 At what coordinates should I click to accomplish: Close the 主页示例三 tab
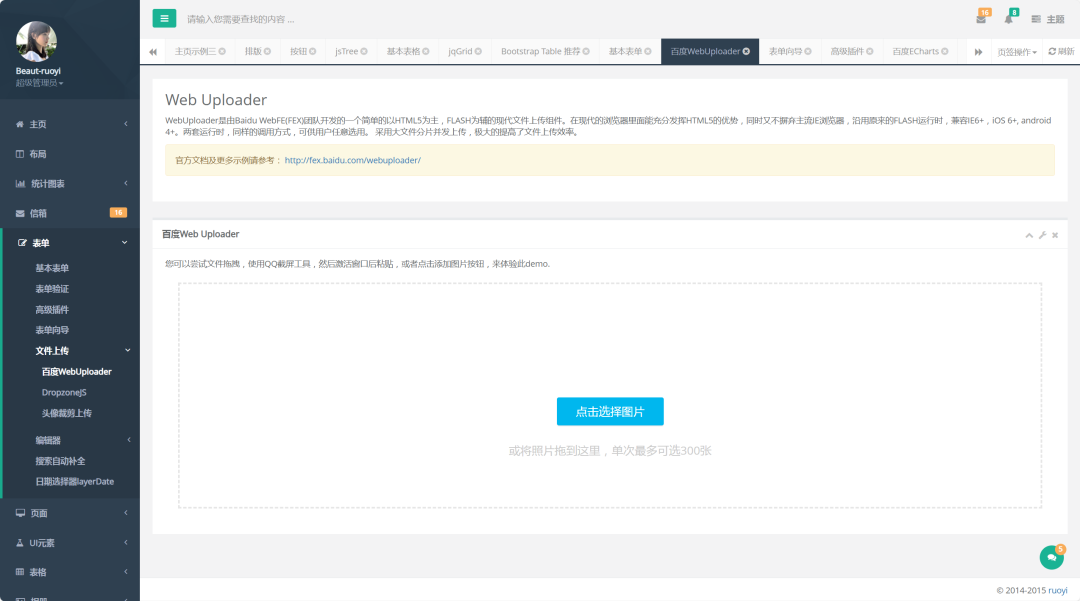[x=222, y=52]
